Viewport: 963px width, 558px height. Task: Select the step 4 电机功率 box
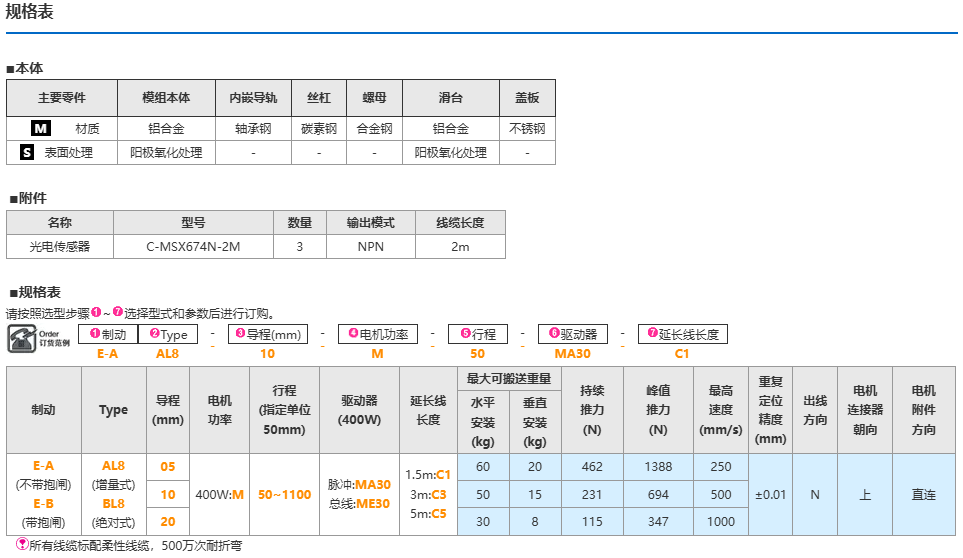[x=377, y=335]
